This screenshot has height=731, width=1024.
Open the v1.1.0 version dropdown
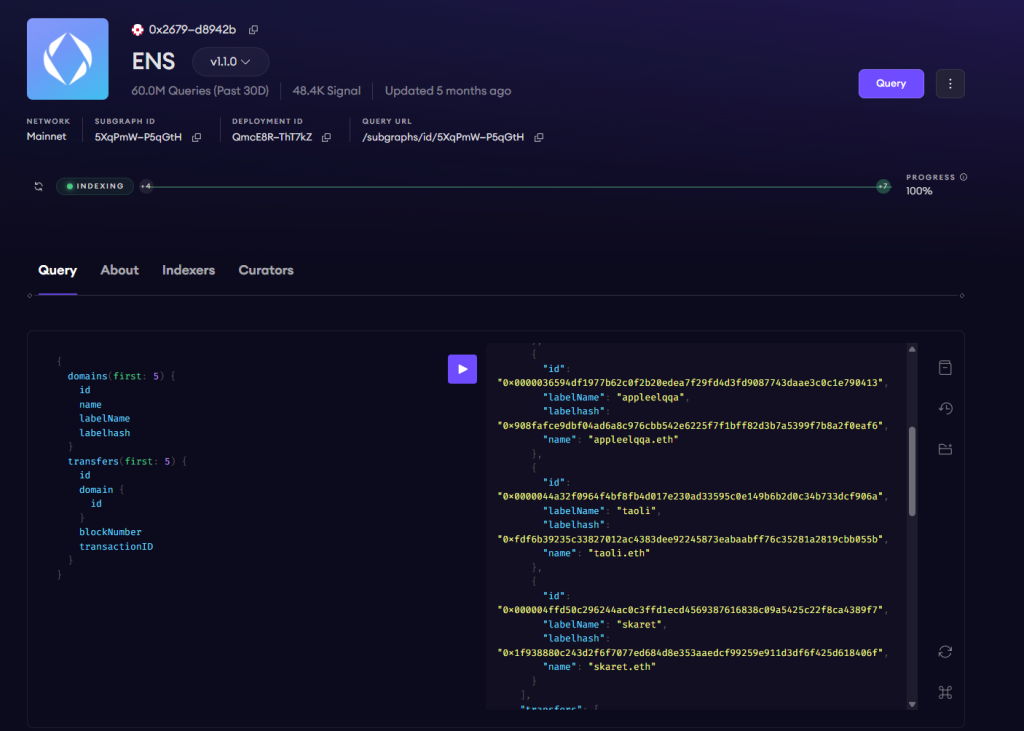(x=230, y=61)
